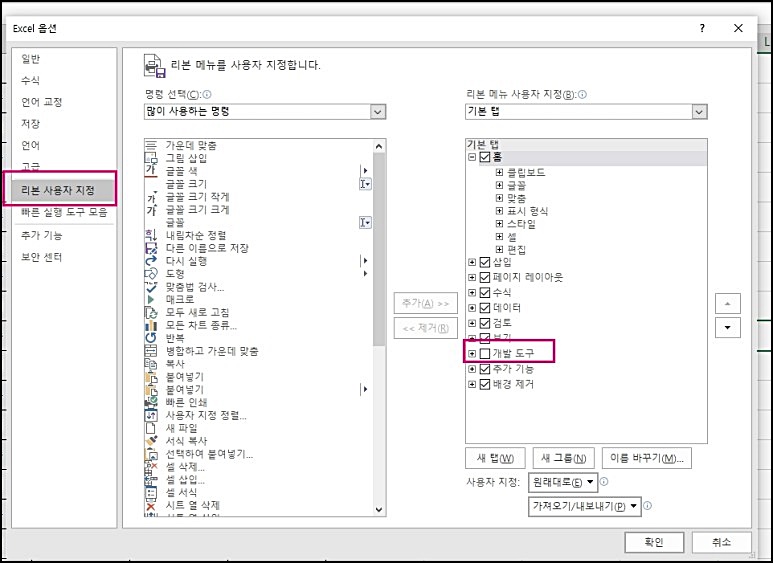Click the 모든 차트 종류 icon
773x563 pixels.
[x=151, y=325]
